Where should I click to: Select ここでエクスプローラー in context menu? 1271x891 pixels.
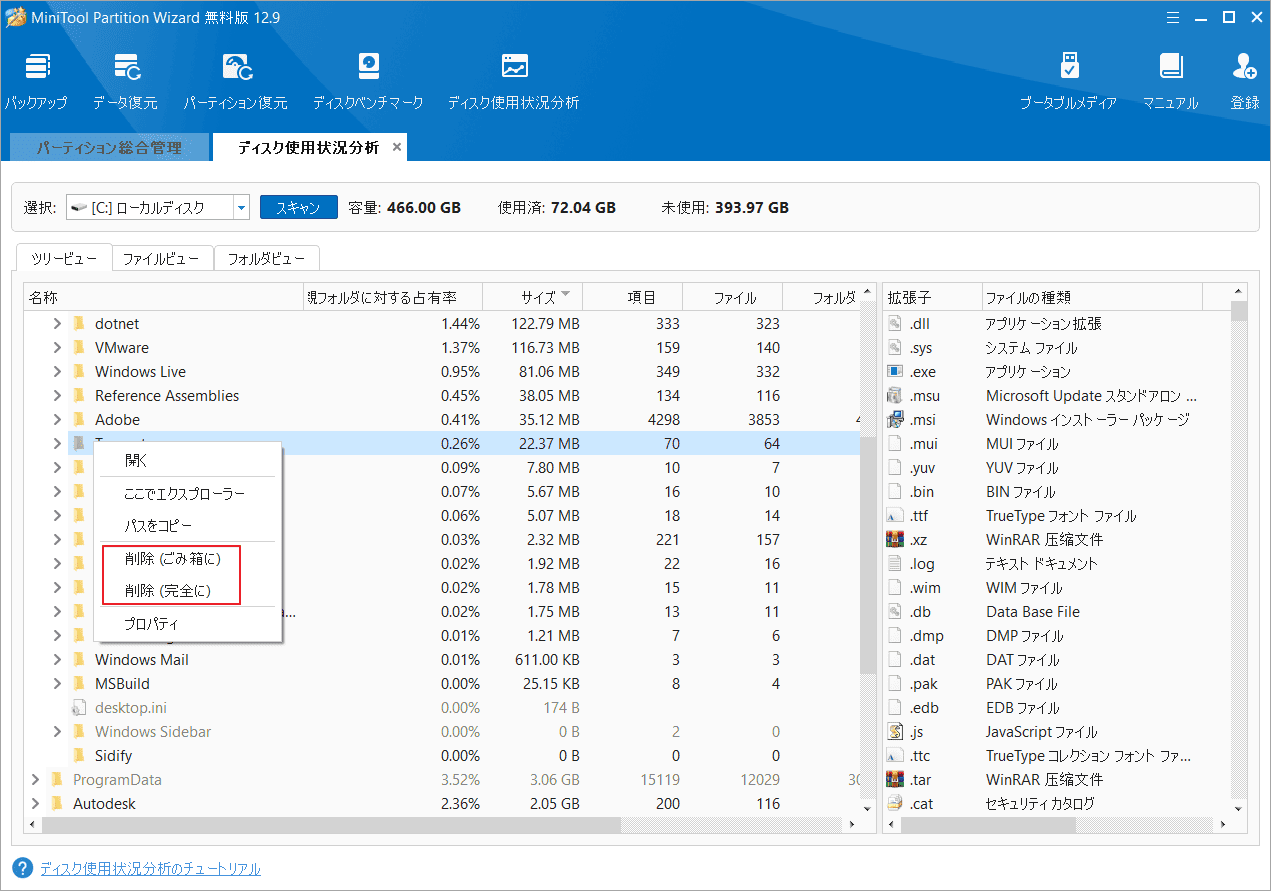click(x=188, y=494)
